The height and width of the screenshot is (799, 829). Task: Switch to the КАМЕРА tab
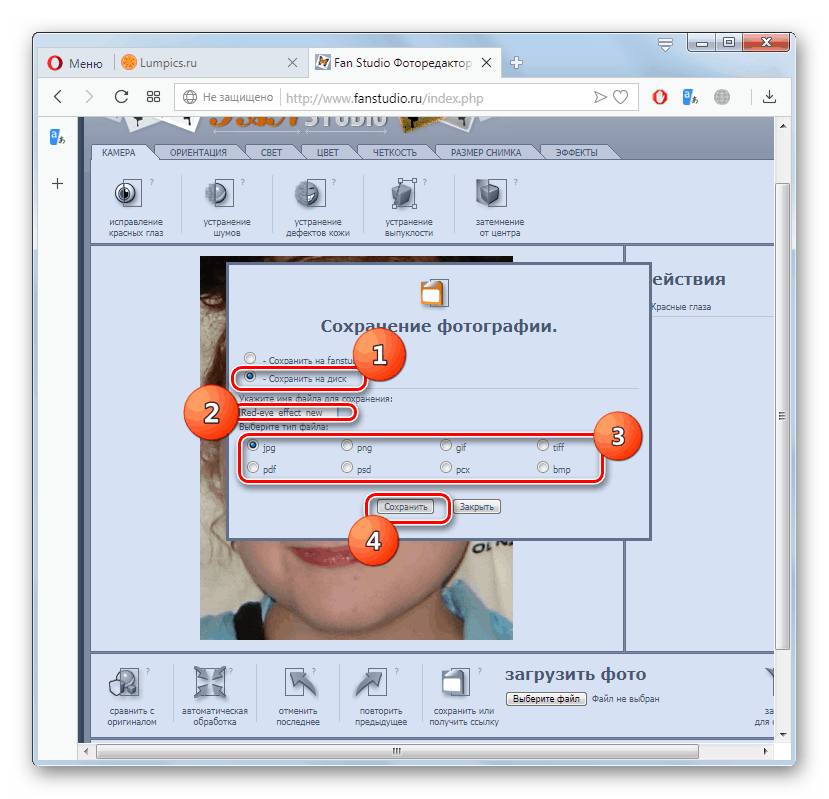118,152
